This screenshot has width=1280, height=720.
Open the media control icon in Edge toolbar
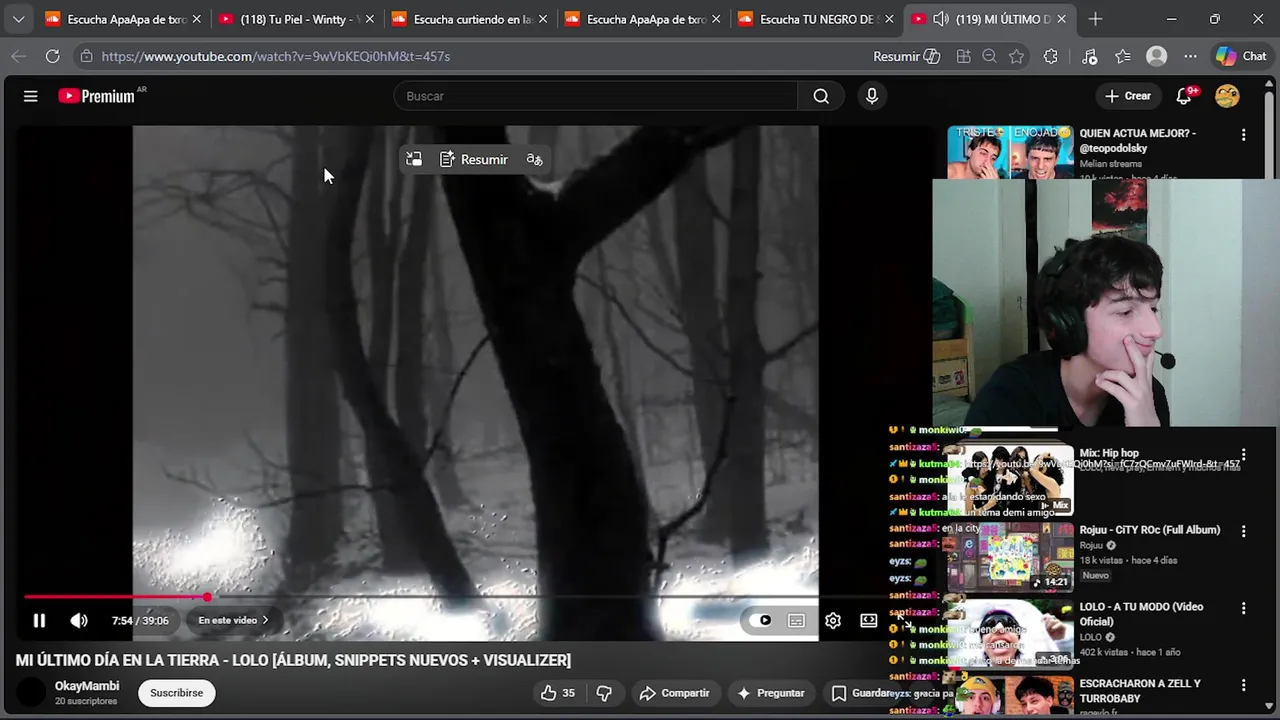point(1090,57)
